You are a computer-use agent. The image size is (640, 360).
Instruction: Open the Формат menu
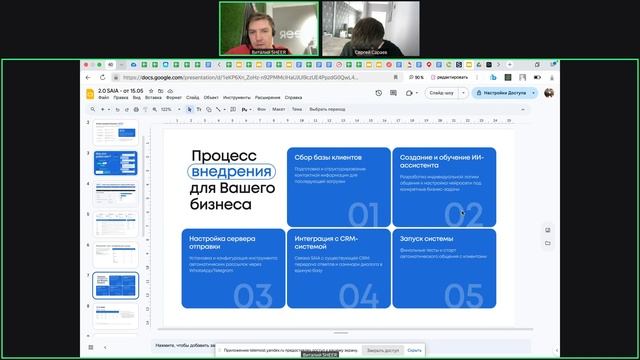(x=174, y=98)
